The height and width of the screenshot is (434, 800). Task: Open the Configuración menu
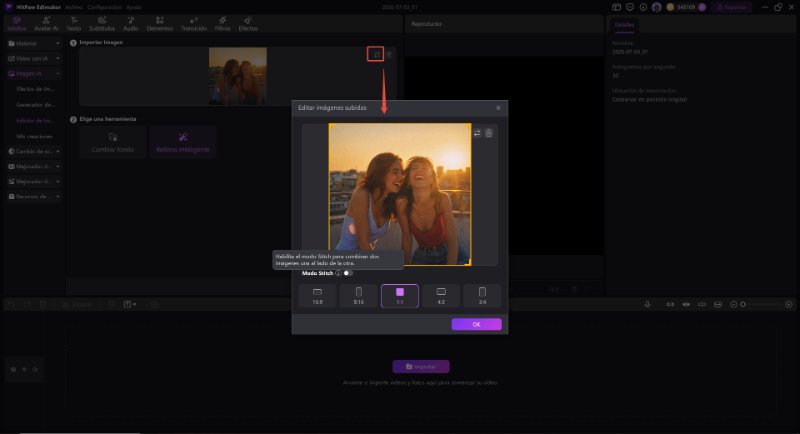click(x=104, y=7)
